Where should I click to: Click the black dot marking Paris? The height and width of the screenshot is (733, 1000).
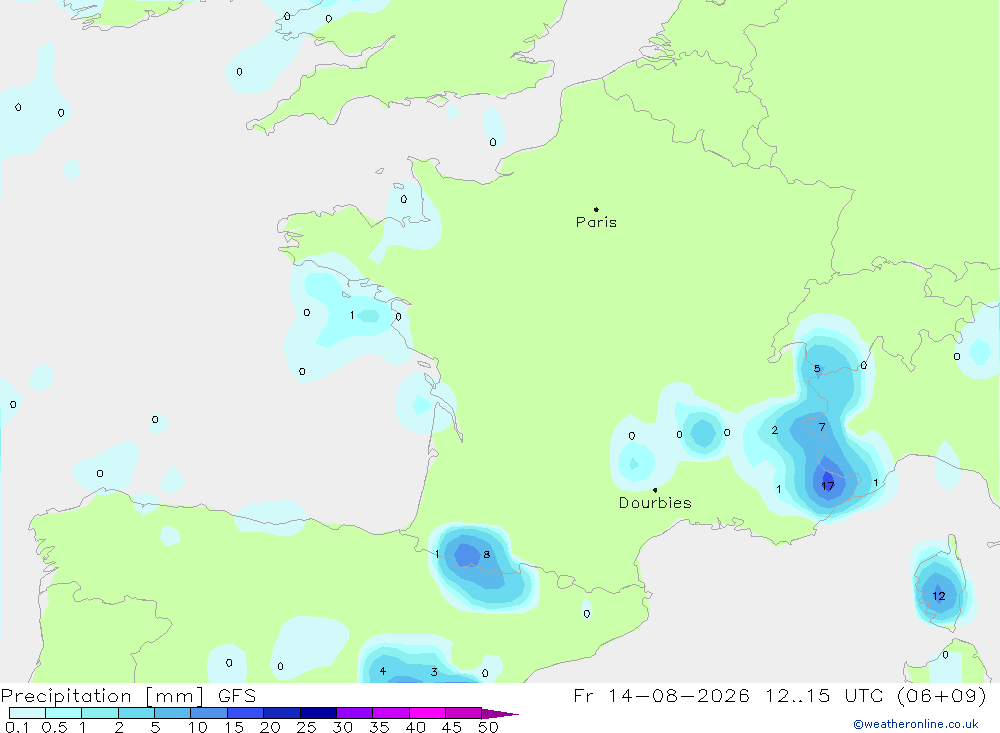pyautogui.click(x=596, y=209)
